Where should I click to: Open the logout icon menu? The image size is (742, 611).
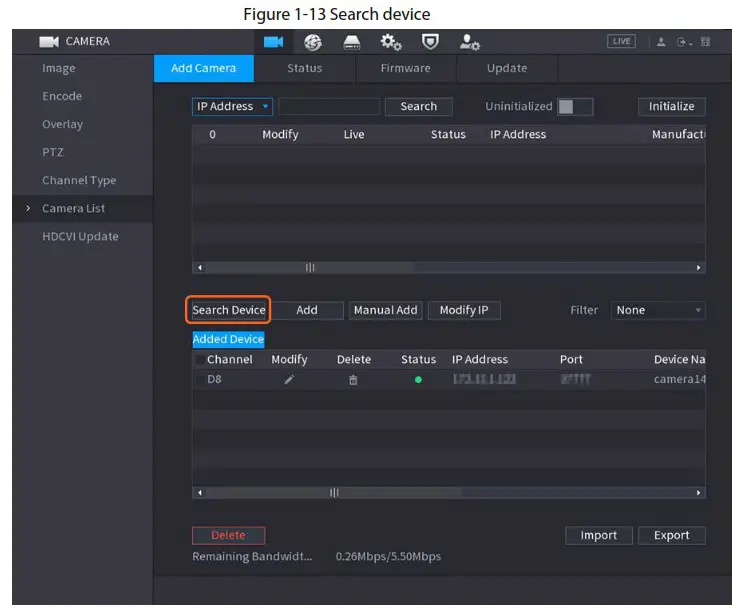point(684,42)
